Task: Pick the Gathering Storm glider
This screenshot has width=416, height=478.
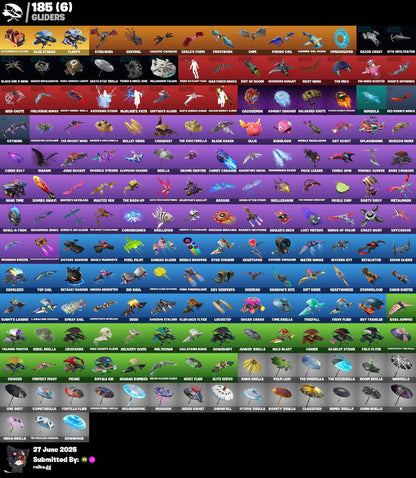Action: [104, 100]
